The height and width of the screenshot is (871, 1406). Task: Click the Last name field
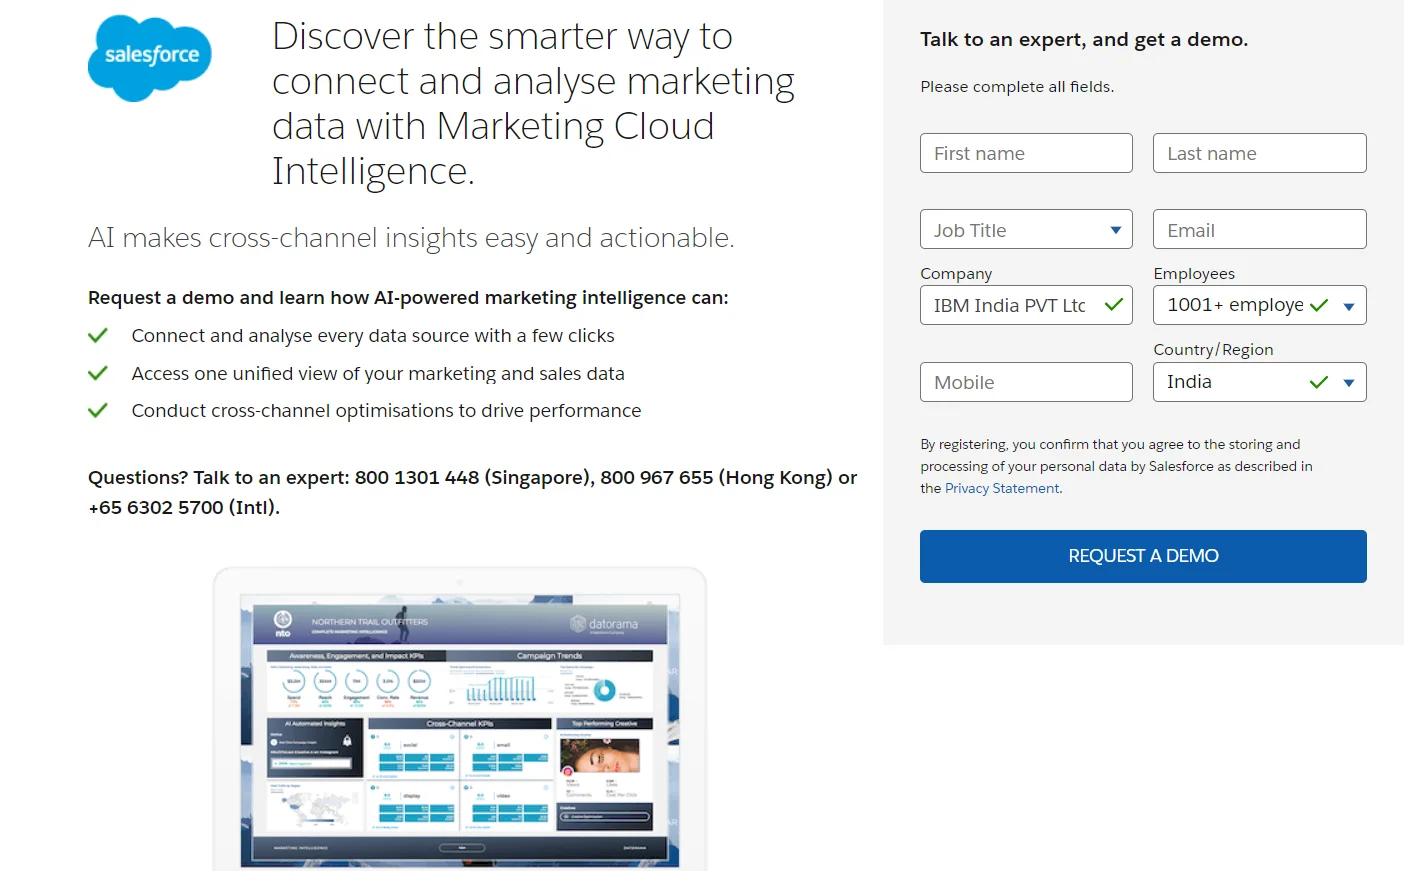(x=1260, y=153)
